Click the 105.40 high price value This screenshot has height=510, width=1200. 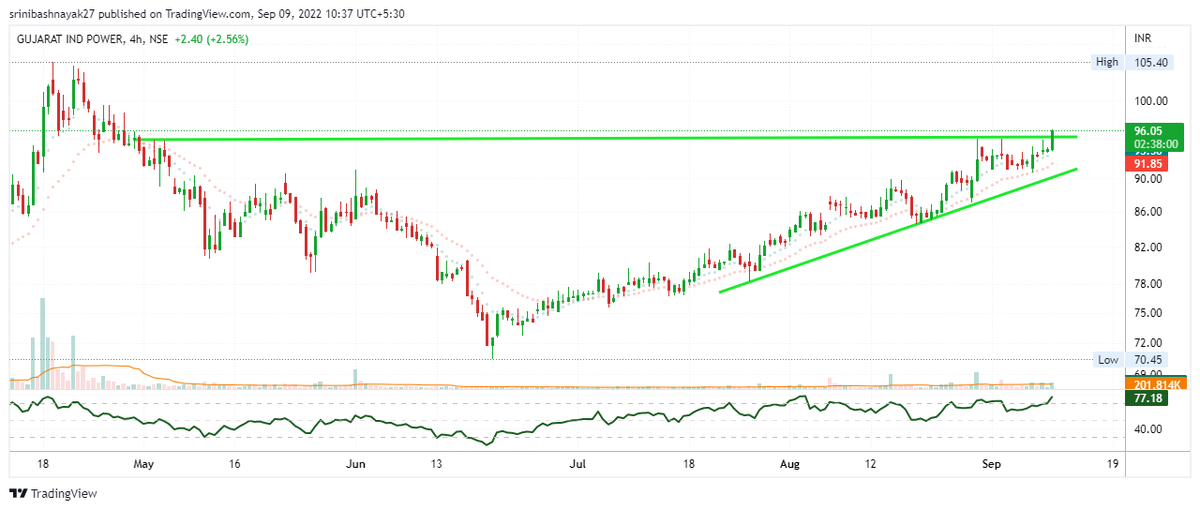pyautogui.click(x=1152, y=62)
